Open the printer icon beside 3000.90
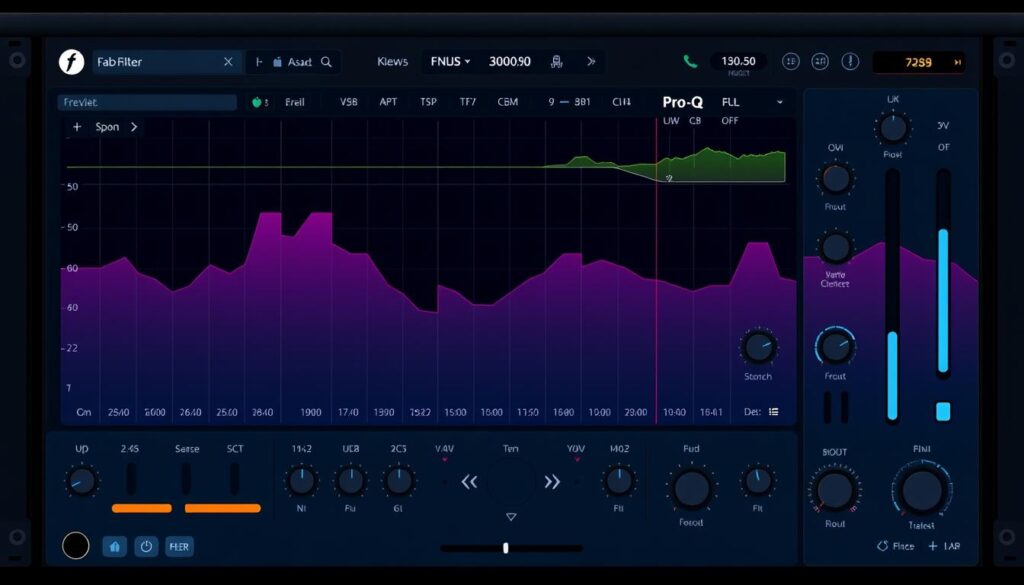 tap(556, 60)
